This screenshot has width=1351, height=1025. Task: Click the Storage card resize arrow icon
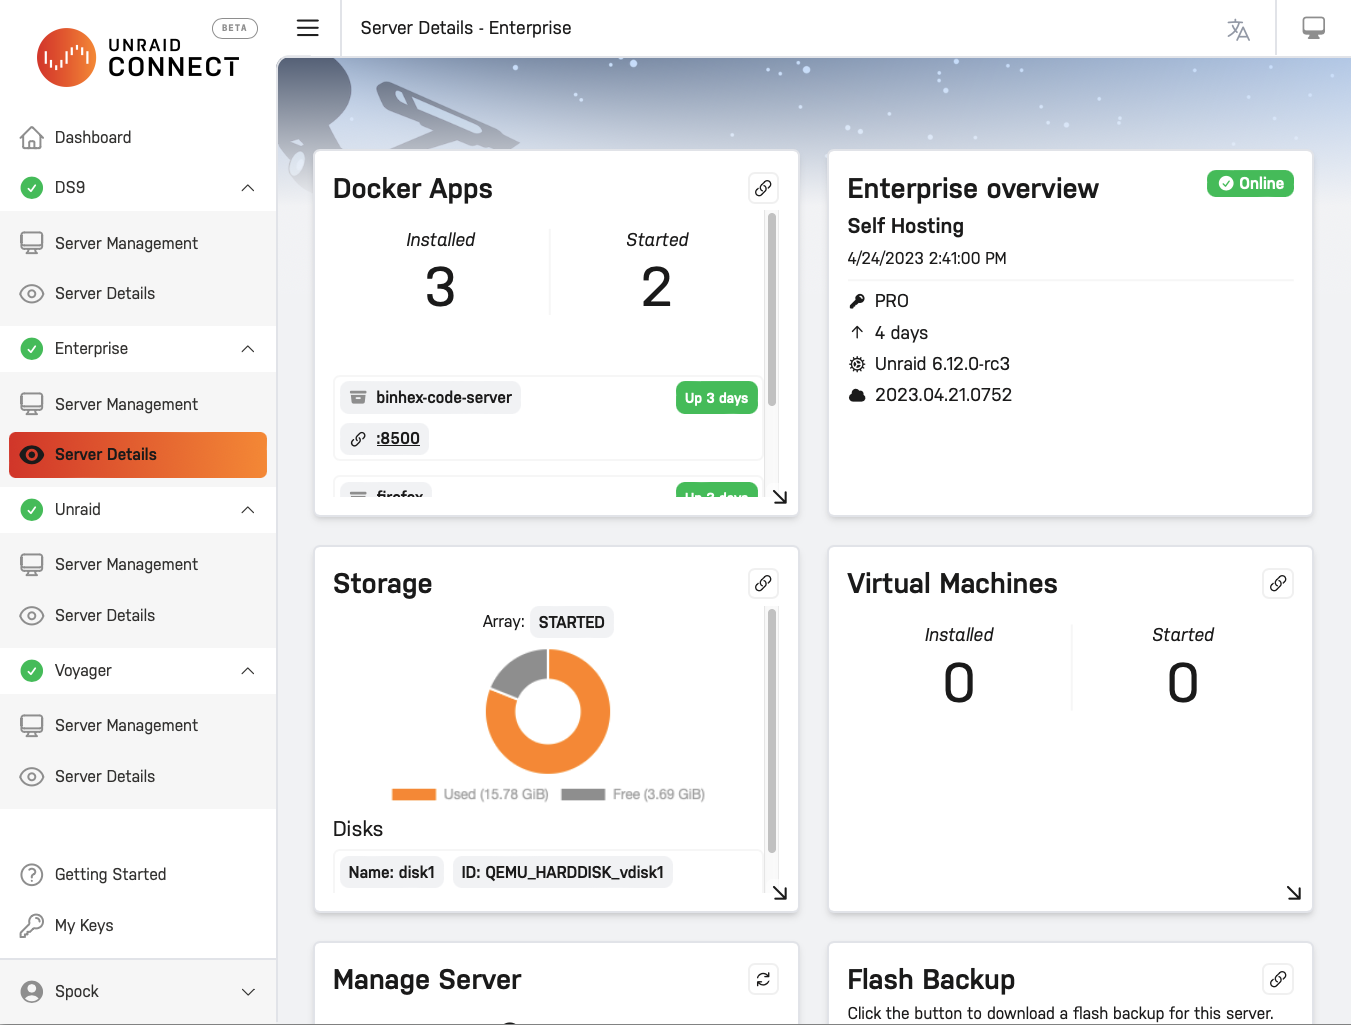click(x=780, y=893)
